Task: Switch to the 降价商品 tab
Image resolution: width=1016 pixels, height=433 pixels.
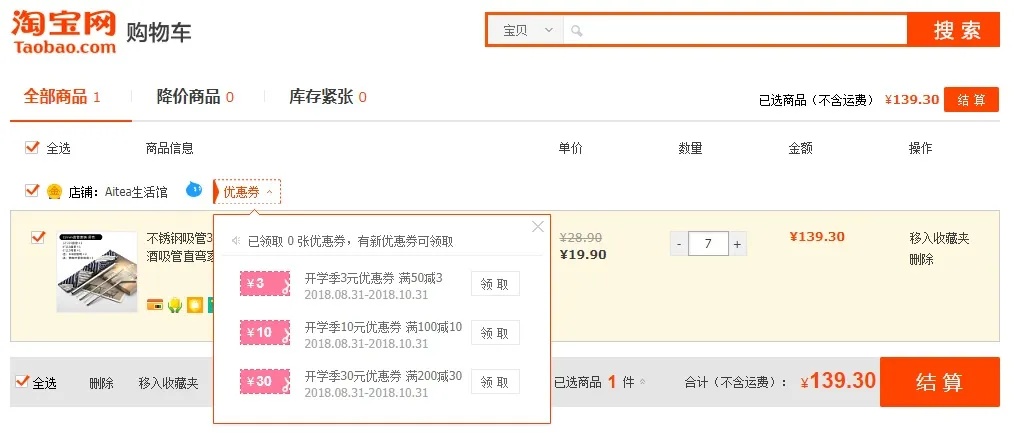Action: tap(195, 97)
